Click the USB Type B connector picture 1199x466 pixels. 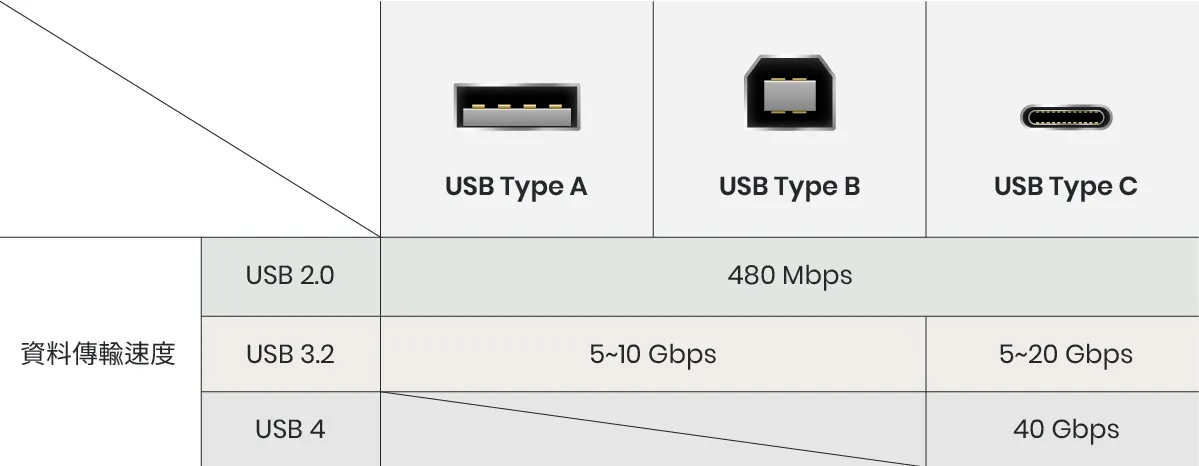(x=790, y=92)
